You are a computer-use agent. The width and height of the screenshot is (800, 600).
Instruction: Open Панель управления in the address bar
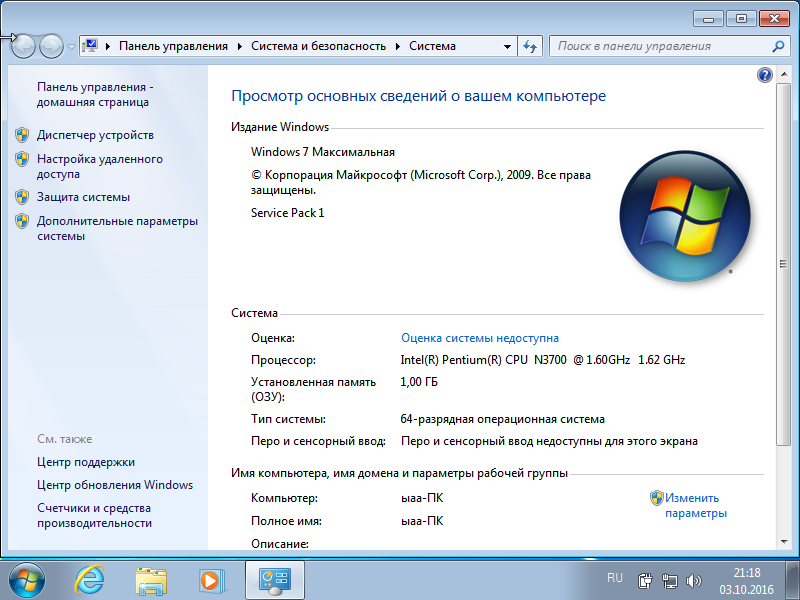click(x=173, y=46)
